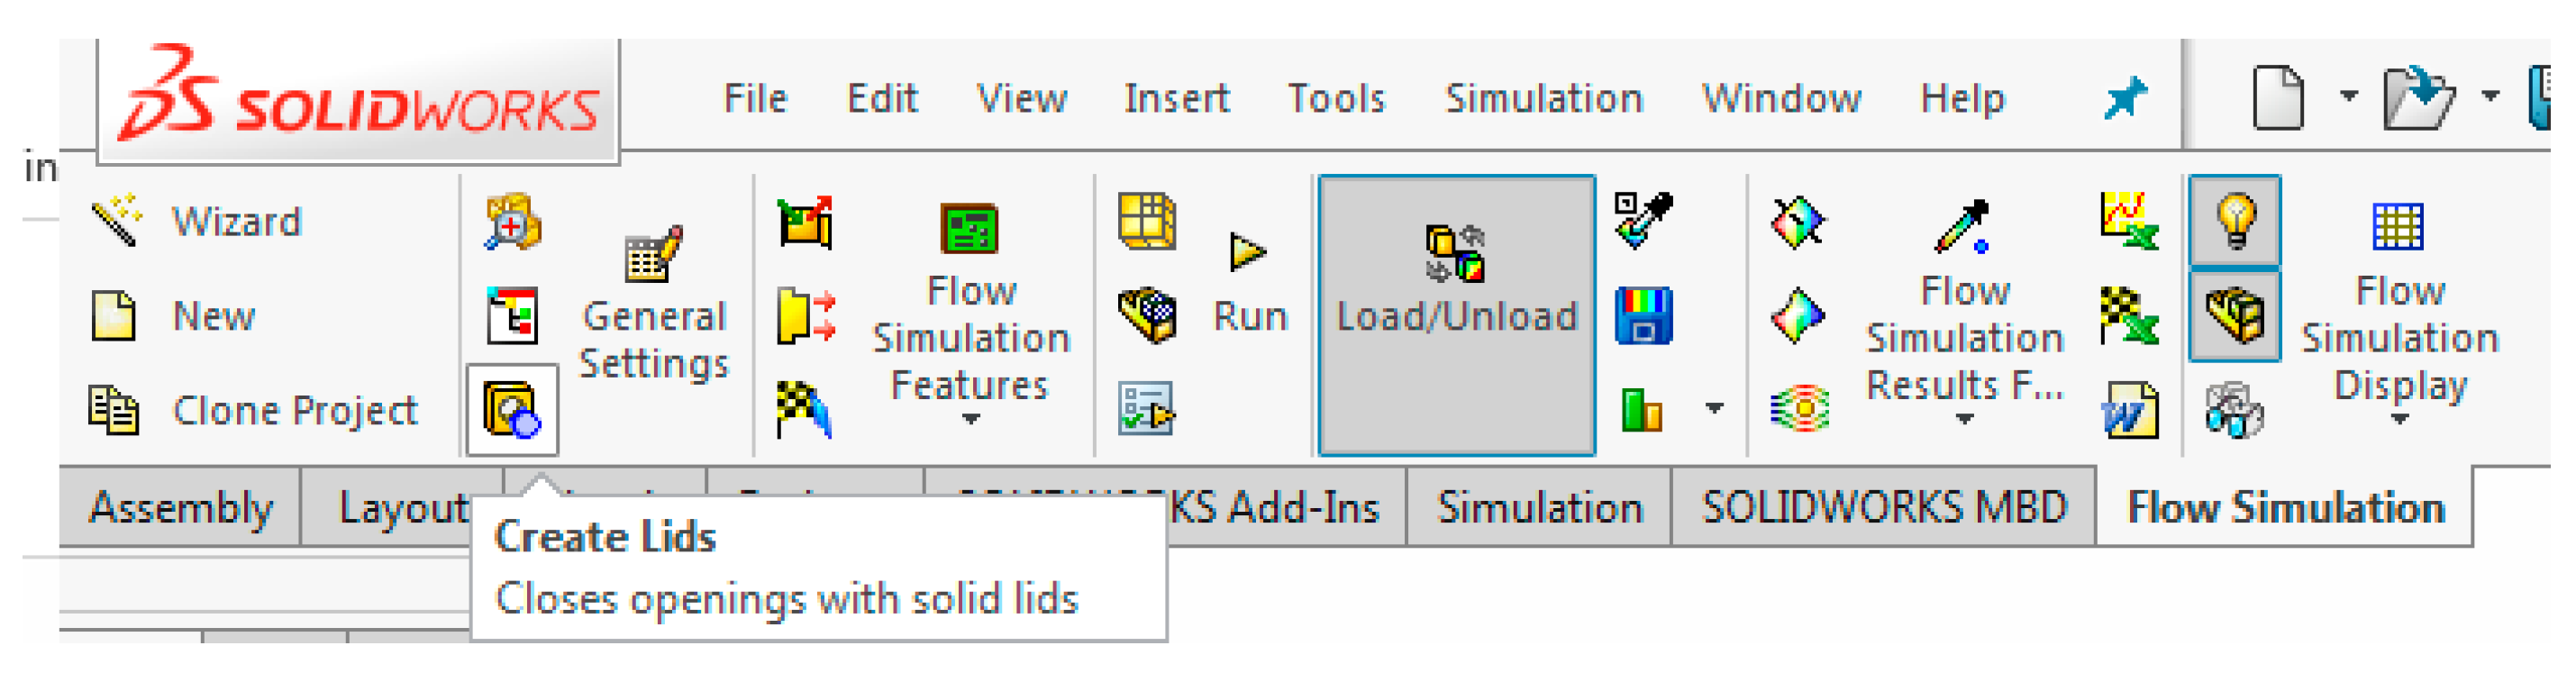2576x673 pixels.
Task: Click the SOLIDWORKS logo
Action: pyautogui.click(x=359, y=103)
